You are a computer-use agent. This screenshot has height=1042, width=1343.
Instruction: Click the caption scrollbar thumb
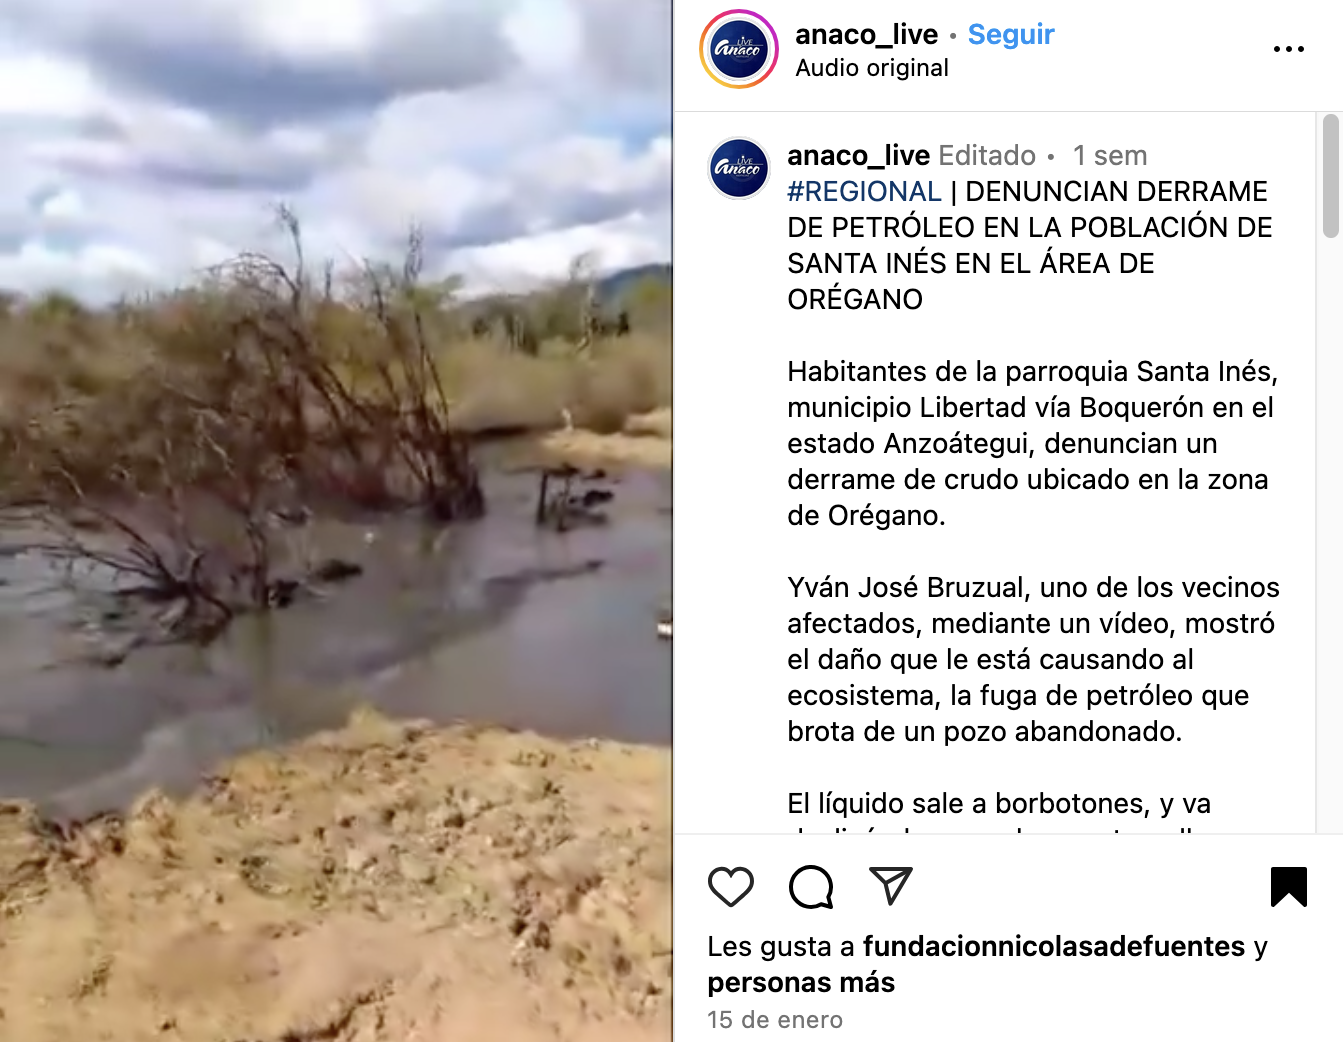point(1330,176)
